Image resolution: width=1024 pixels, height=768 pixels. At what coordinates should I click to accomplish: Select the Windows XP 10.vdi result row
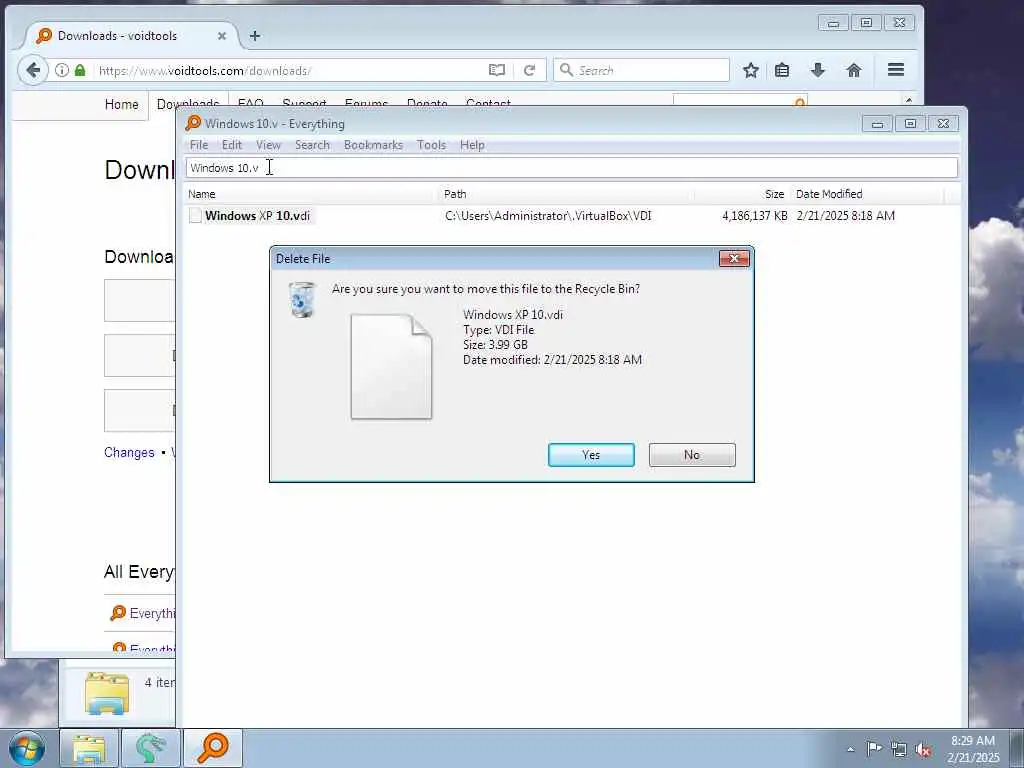(x=571, y=216)
